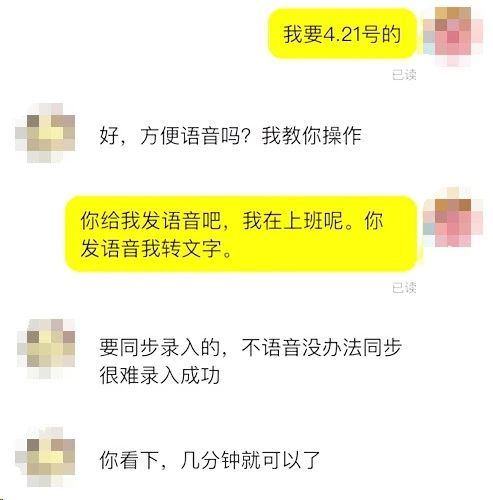
Task: Select the yellow bubble "我要4.21号的"
Action: (342, 34)
